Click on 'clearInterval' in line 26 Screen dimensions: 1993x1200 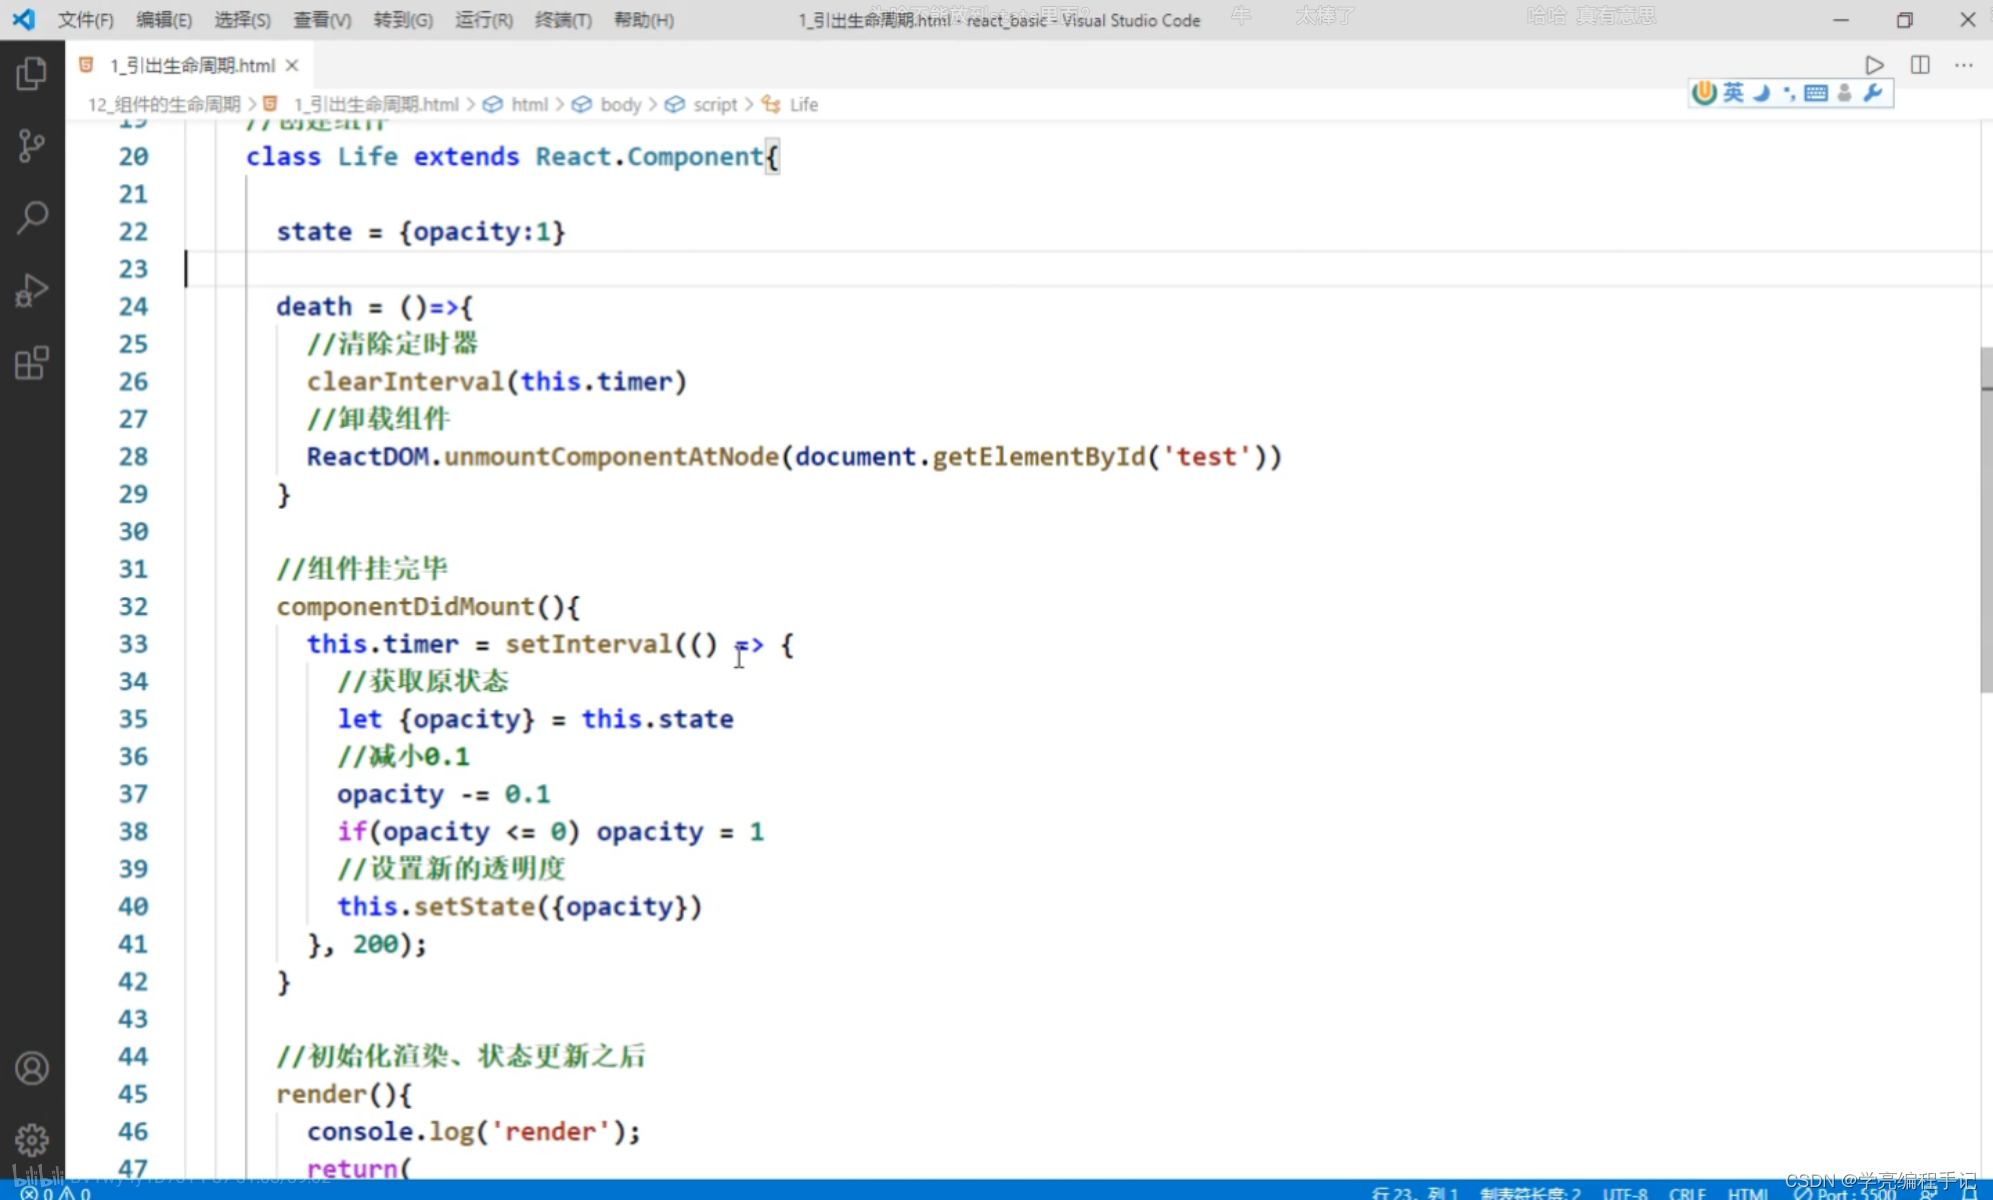click(x=405, y=381)
